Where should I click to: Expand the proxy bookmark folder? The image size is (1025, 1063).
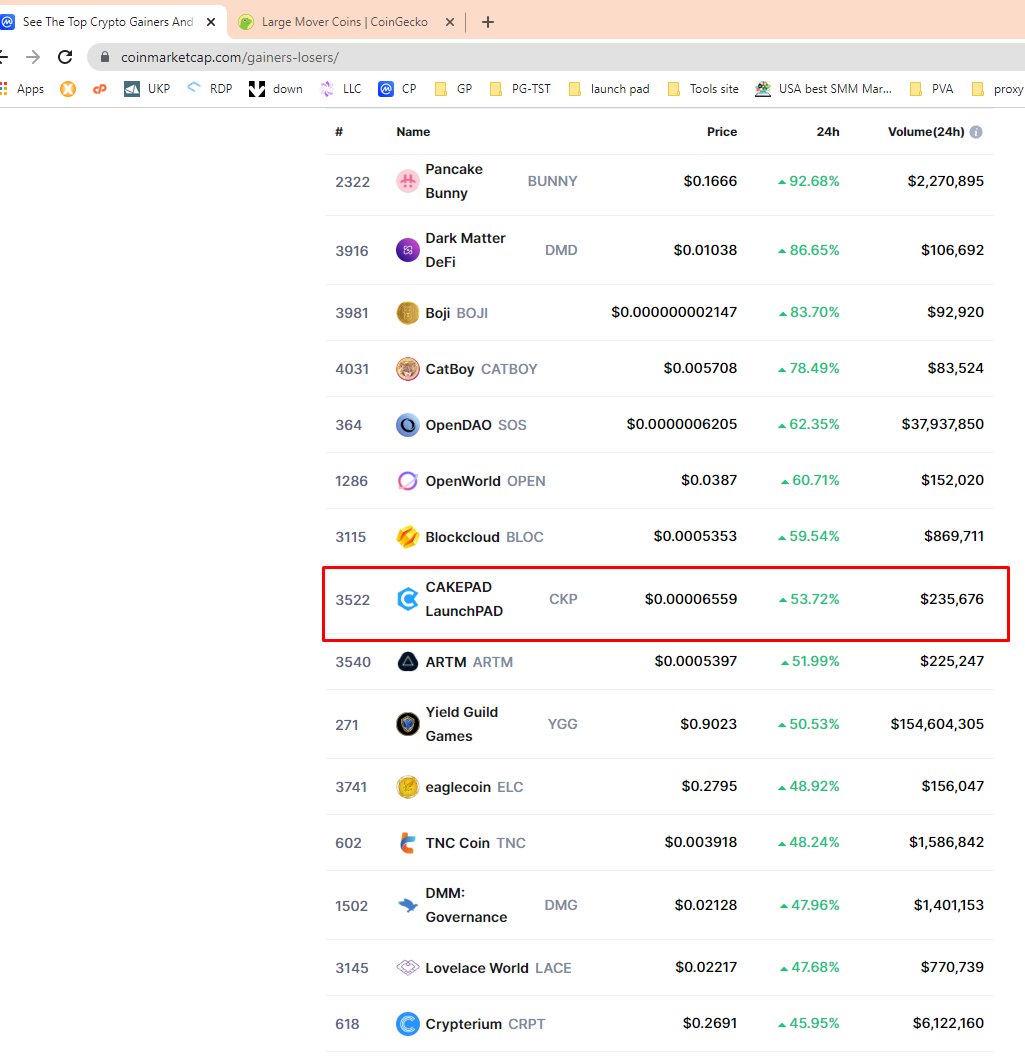tap(997, 89)
